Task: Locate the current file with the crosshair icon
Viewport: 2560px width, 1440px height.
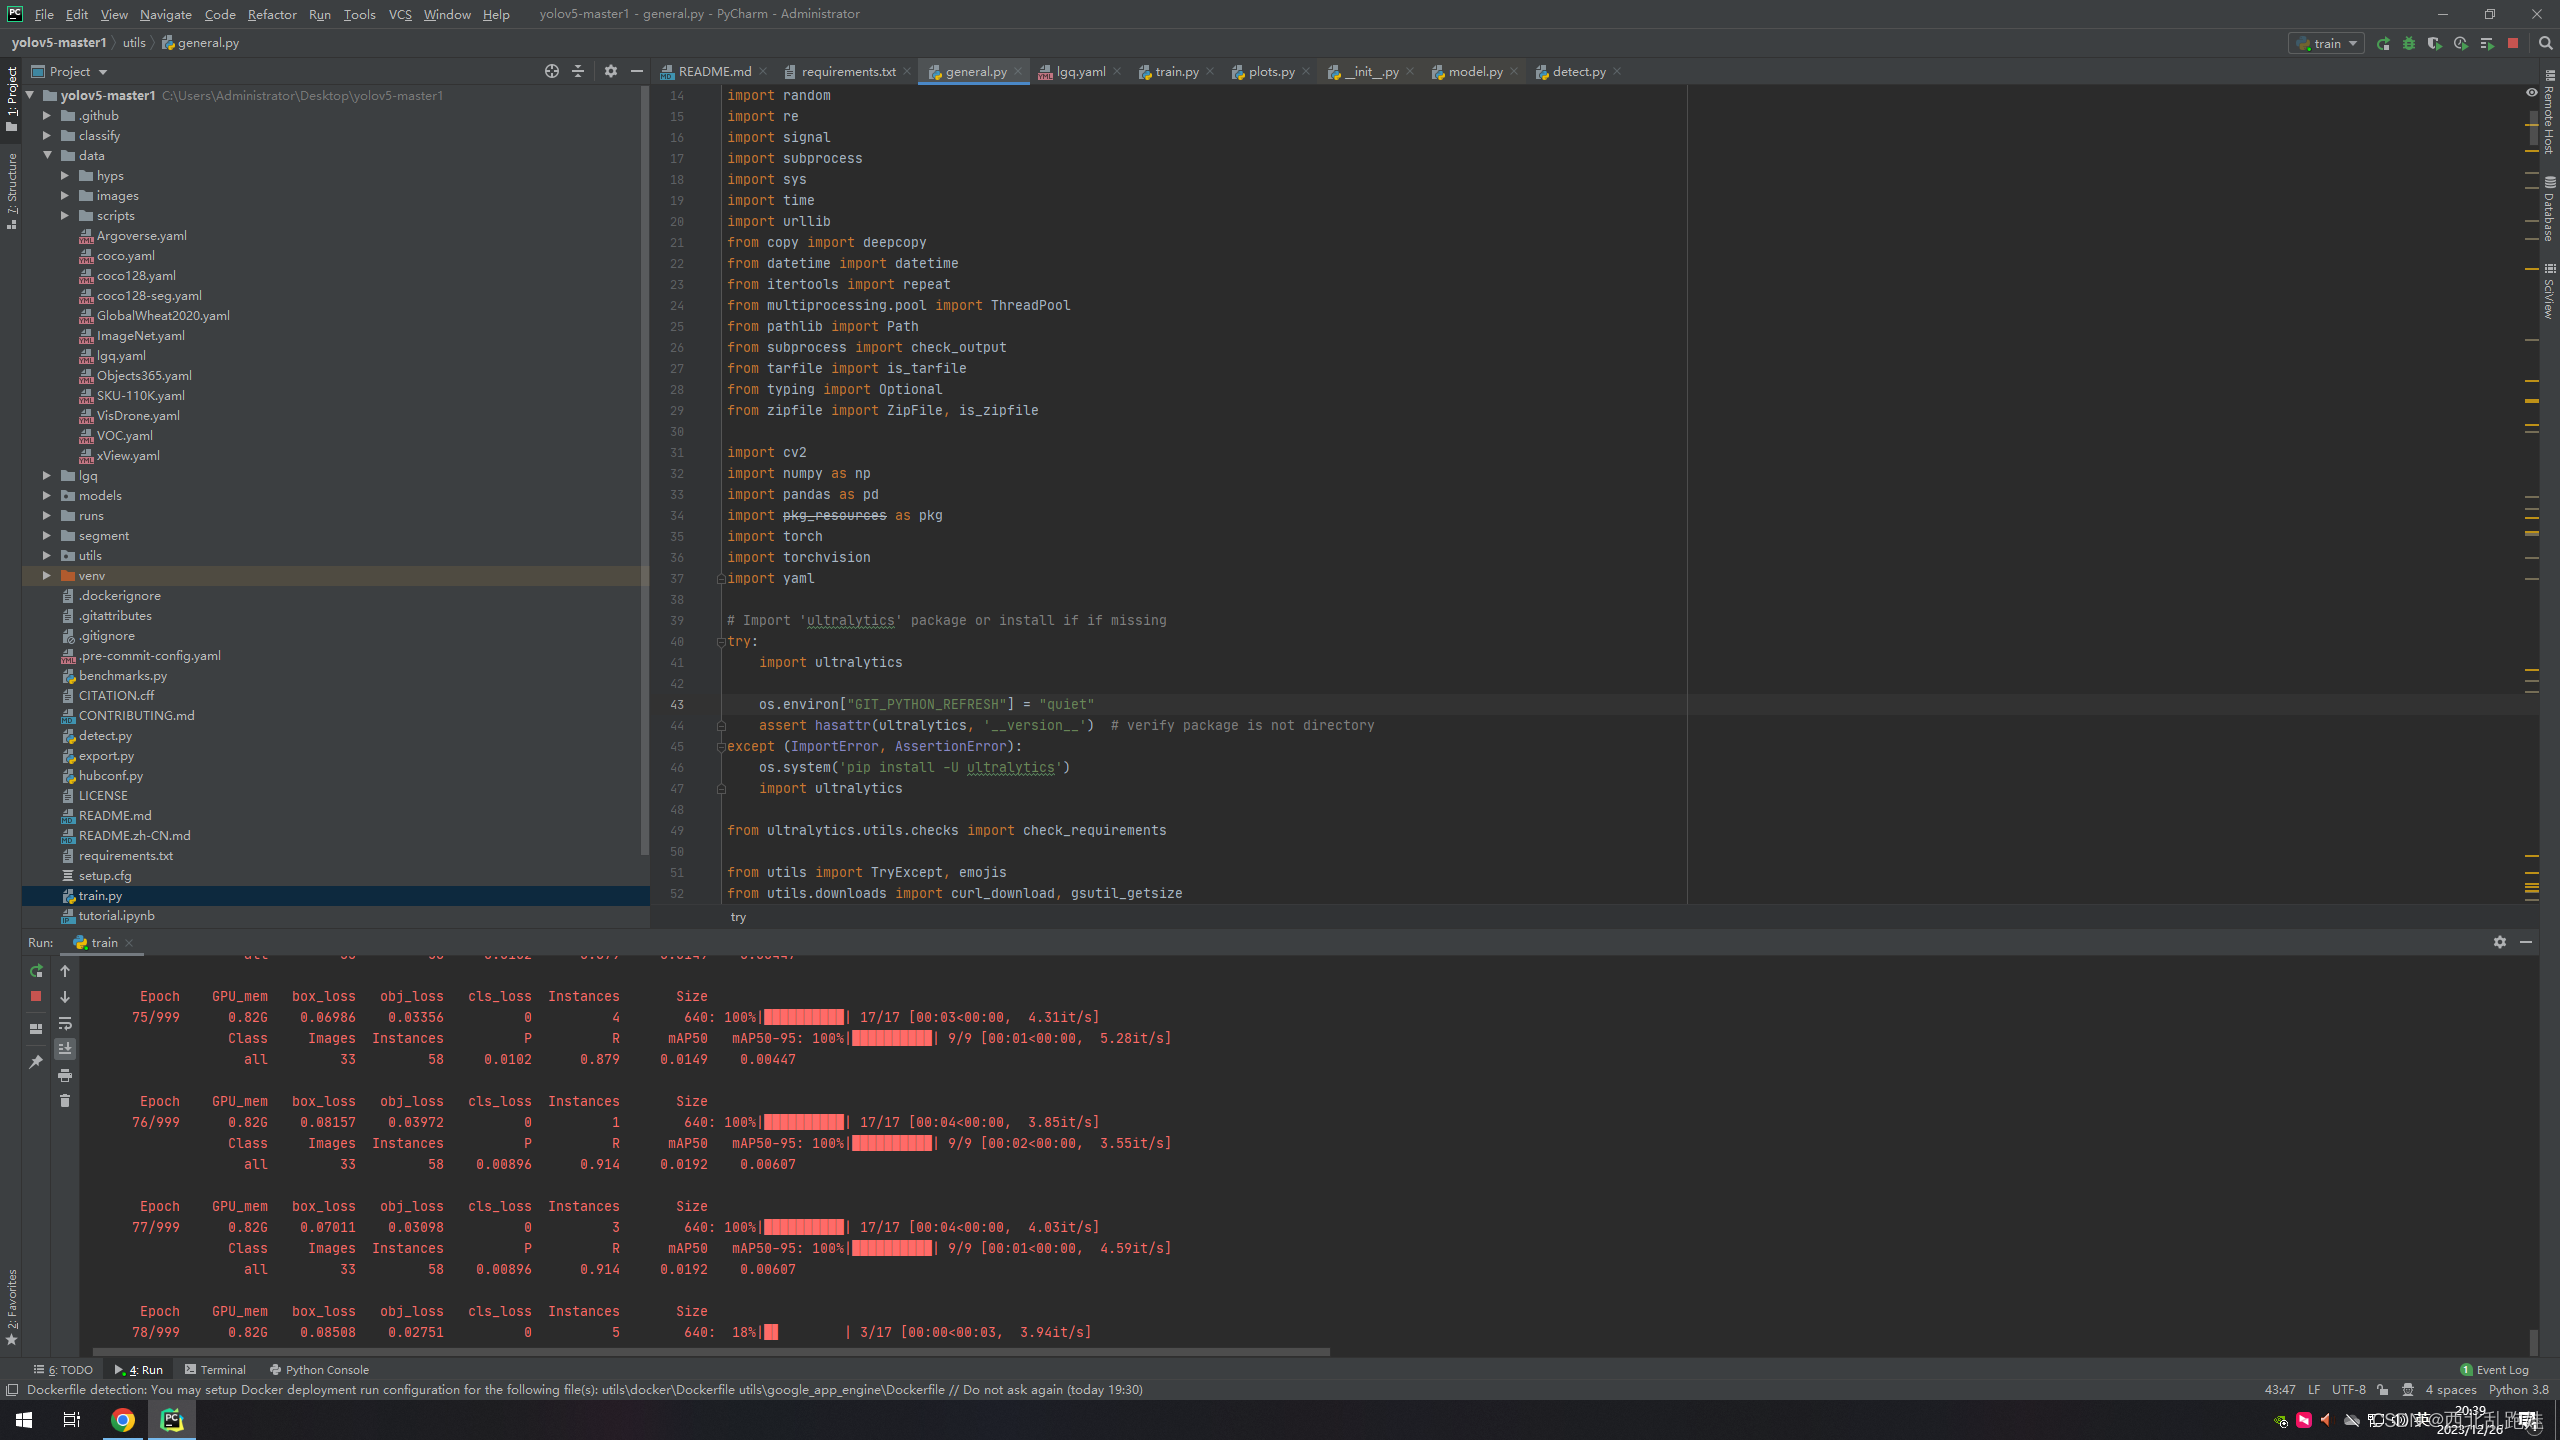Action: click(x=551, y=71)
